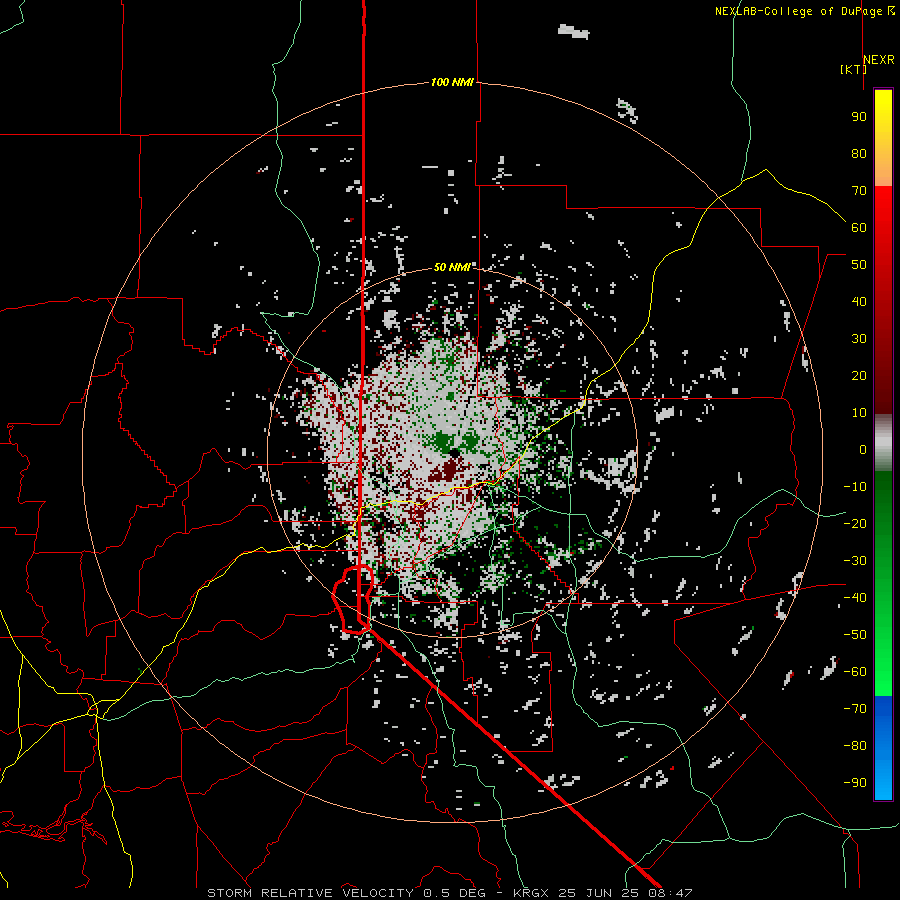
Task: Select the 0 value on velocity scale
Action: 863,450
